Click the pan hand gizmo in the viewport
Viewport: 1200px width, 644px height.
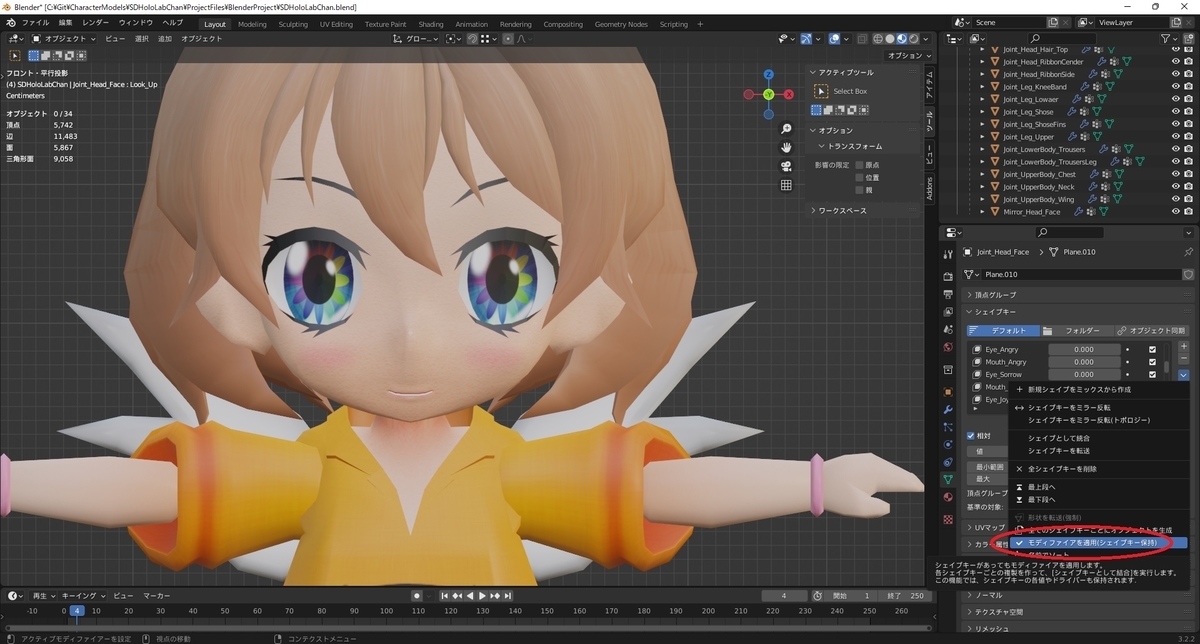coord(787,147)
